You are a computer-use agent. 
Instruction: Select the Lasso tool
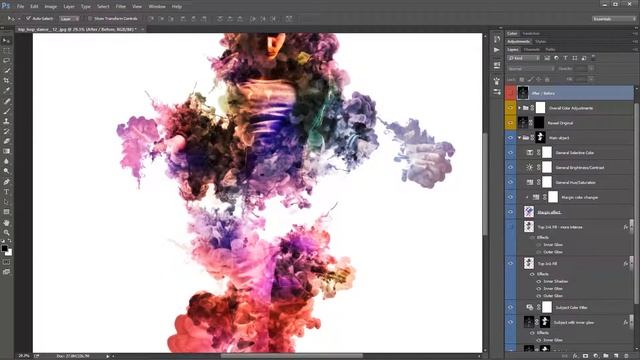tap(6, 60)
